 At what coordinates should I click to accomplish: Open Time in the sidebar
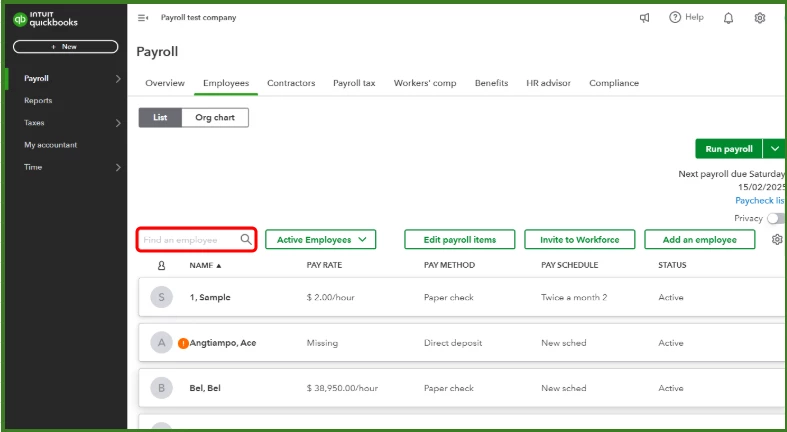pyautogui.click(x=33, y=167)
